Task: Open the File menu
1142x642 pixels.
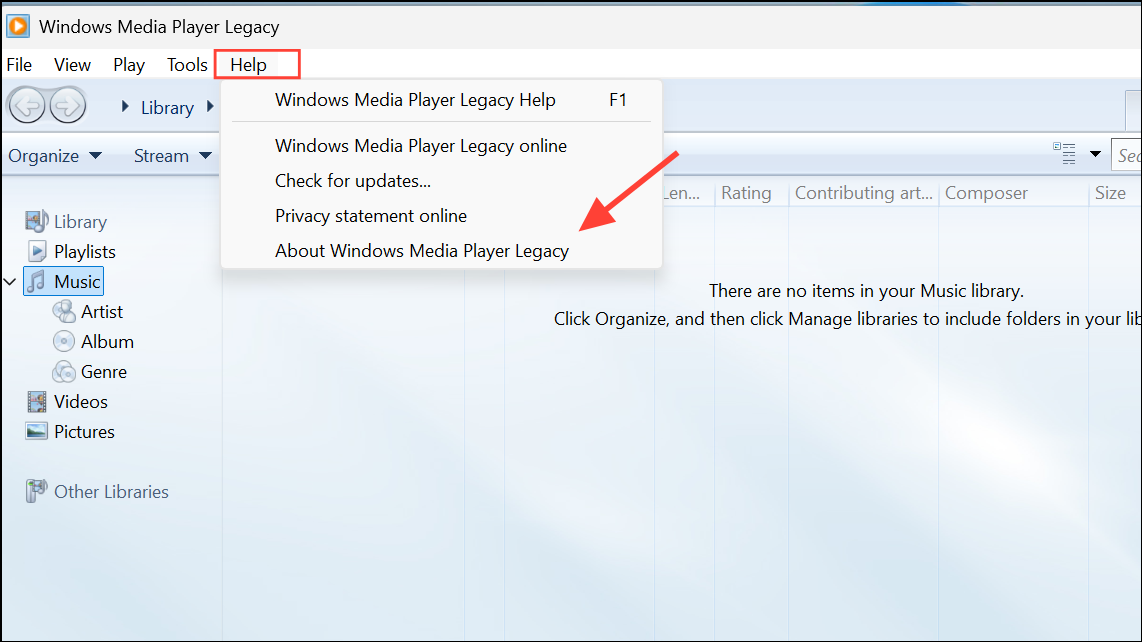Action: pyautogui.click(x=20, y=65)
